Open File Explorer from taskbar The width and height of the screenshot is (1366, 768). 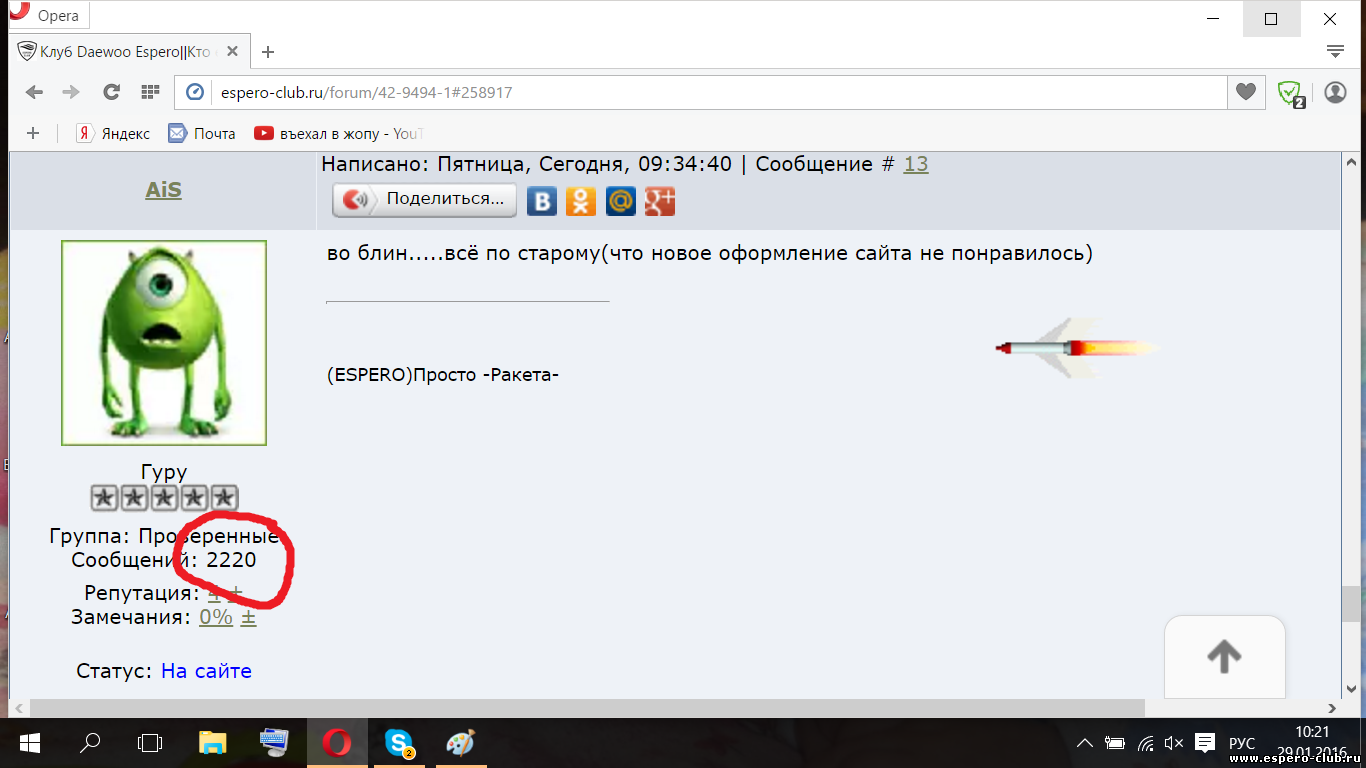click(212, 743)
